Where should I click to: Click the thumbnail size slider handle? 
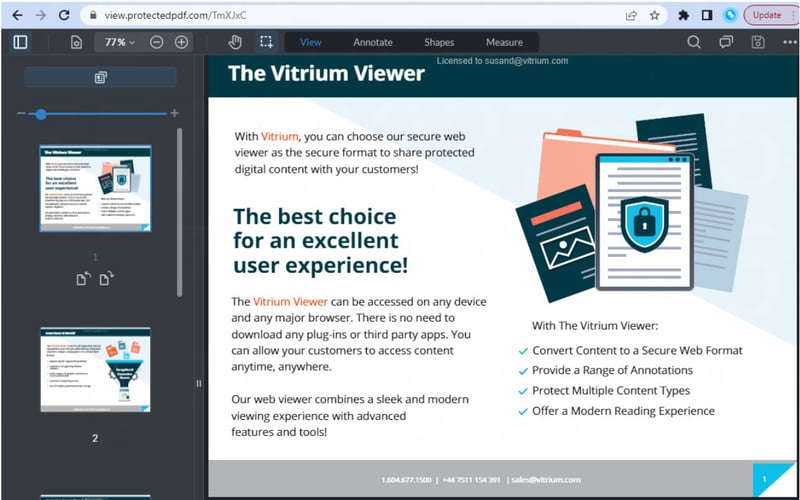pyautogui.click(x=41, y=114)
